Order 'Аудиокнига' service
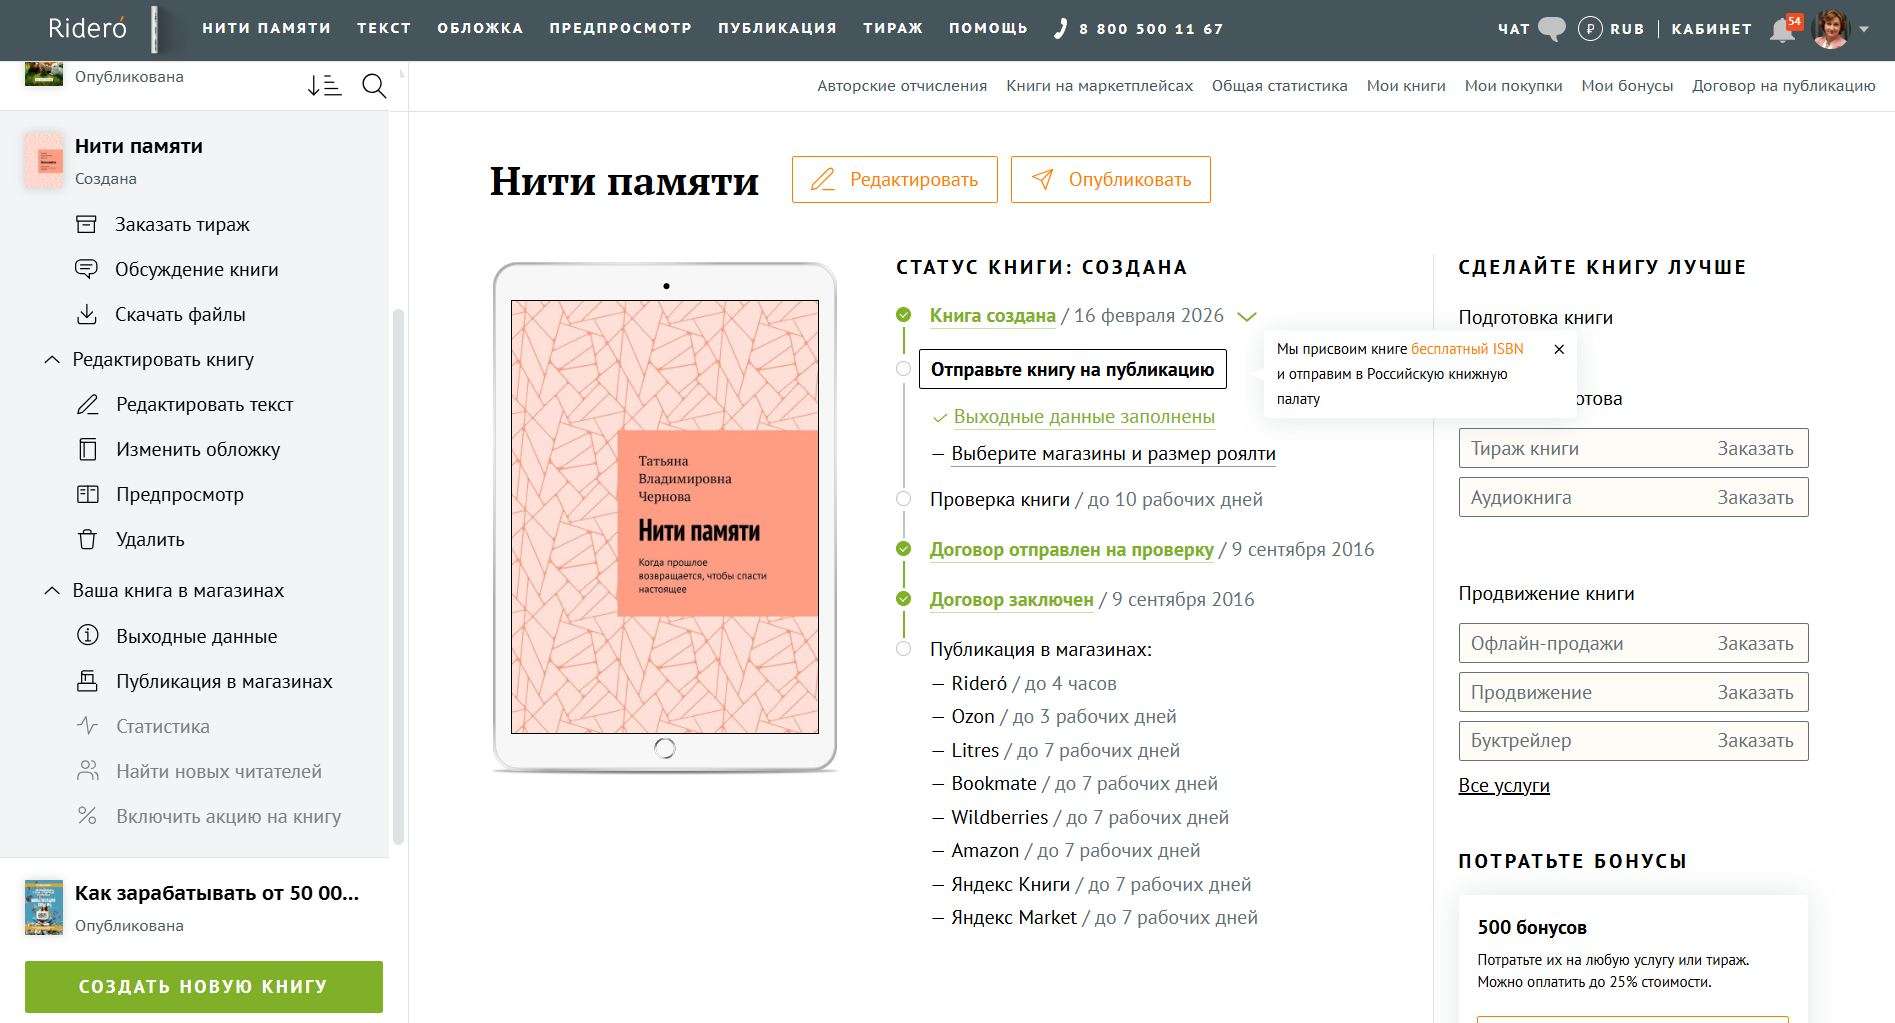 (1633, 497)
